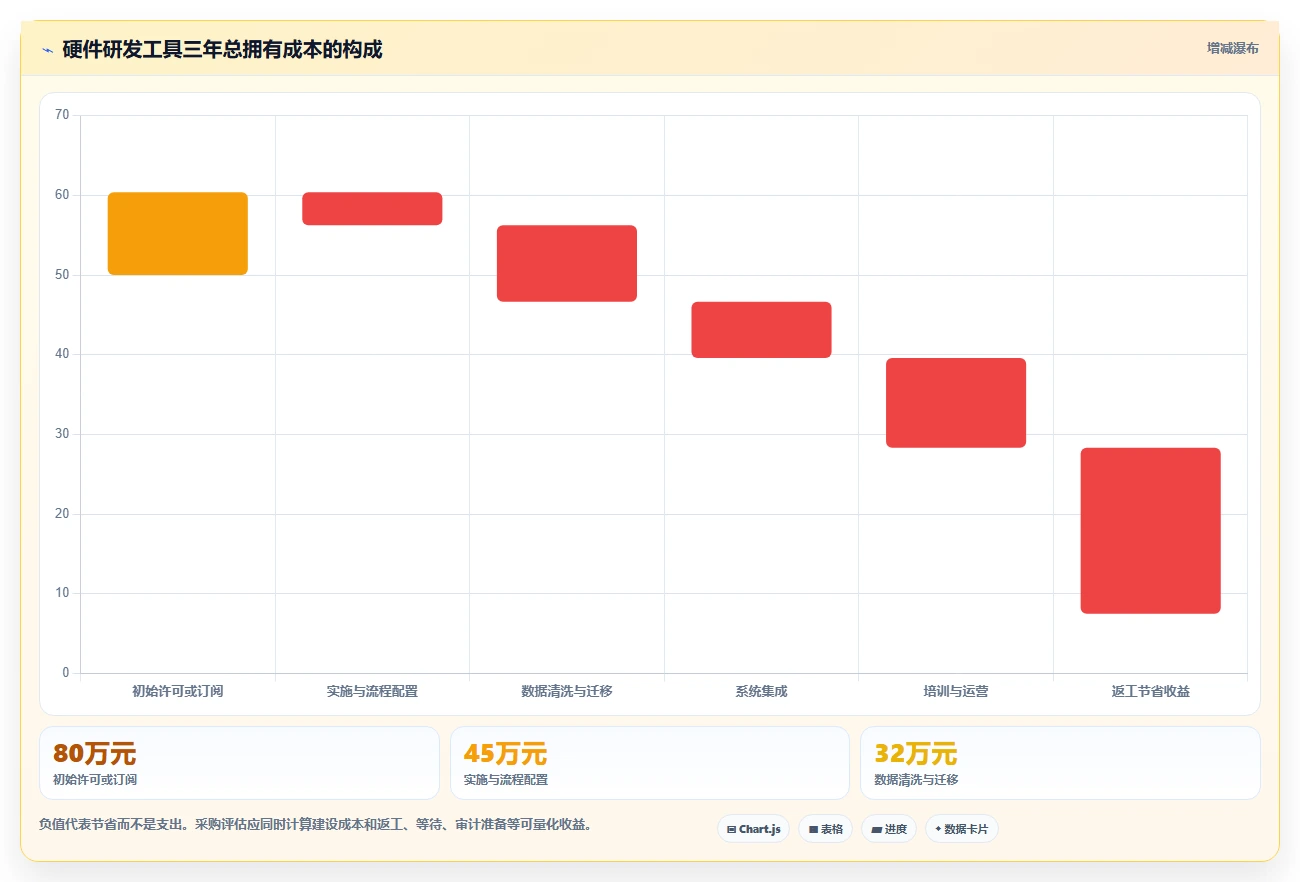
Task: Select the 数据卡片 tag chip
Action: coord(962,829)
